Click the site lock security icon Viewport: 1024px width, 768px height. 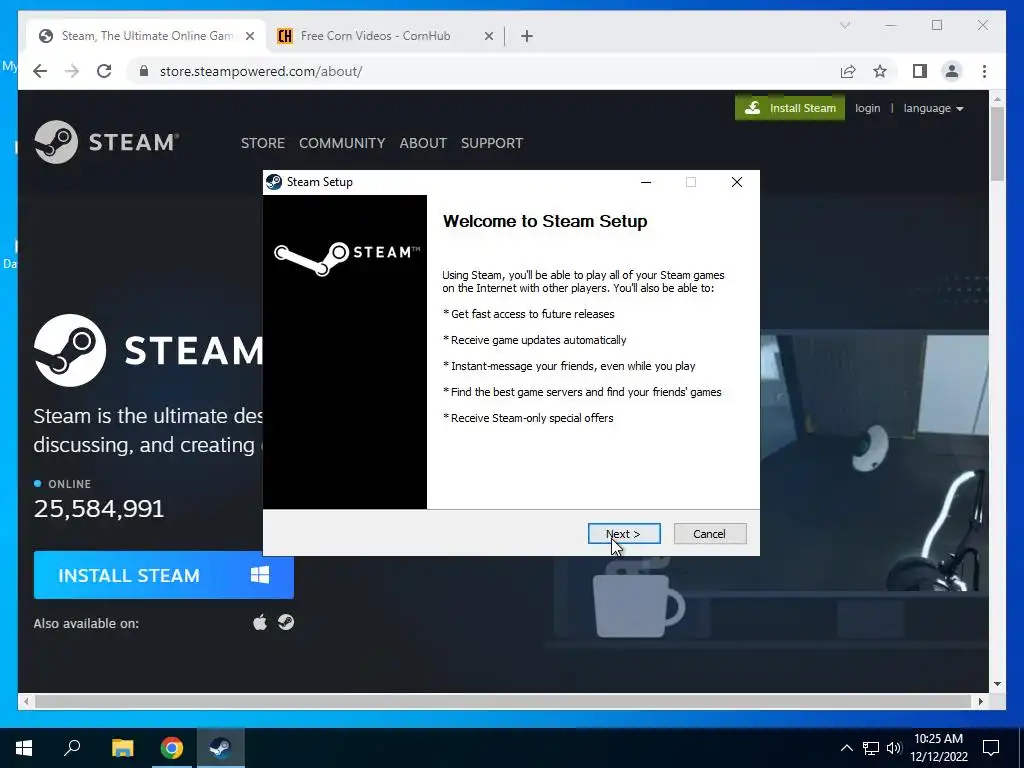pyautogui.click(x=144, y=71)
